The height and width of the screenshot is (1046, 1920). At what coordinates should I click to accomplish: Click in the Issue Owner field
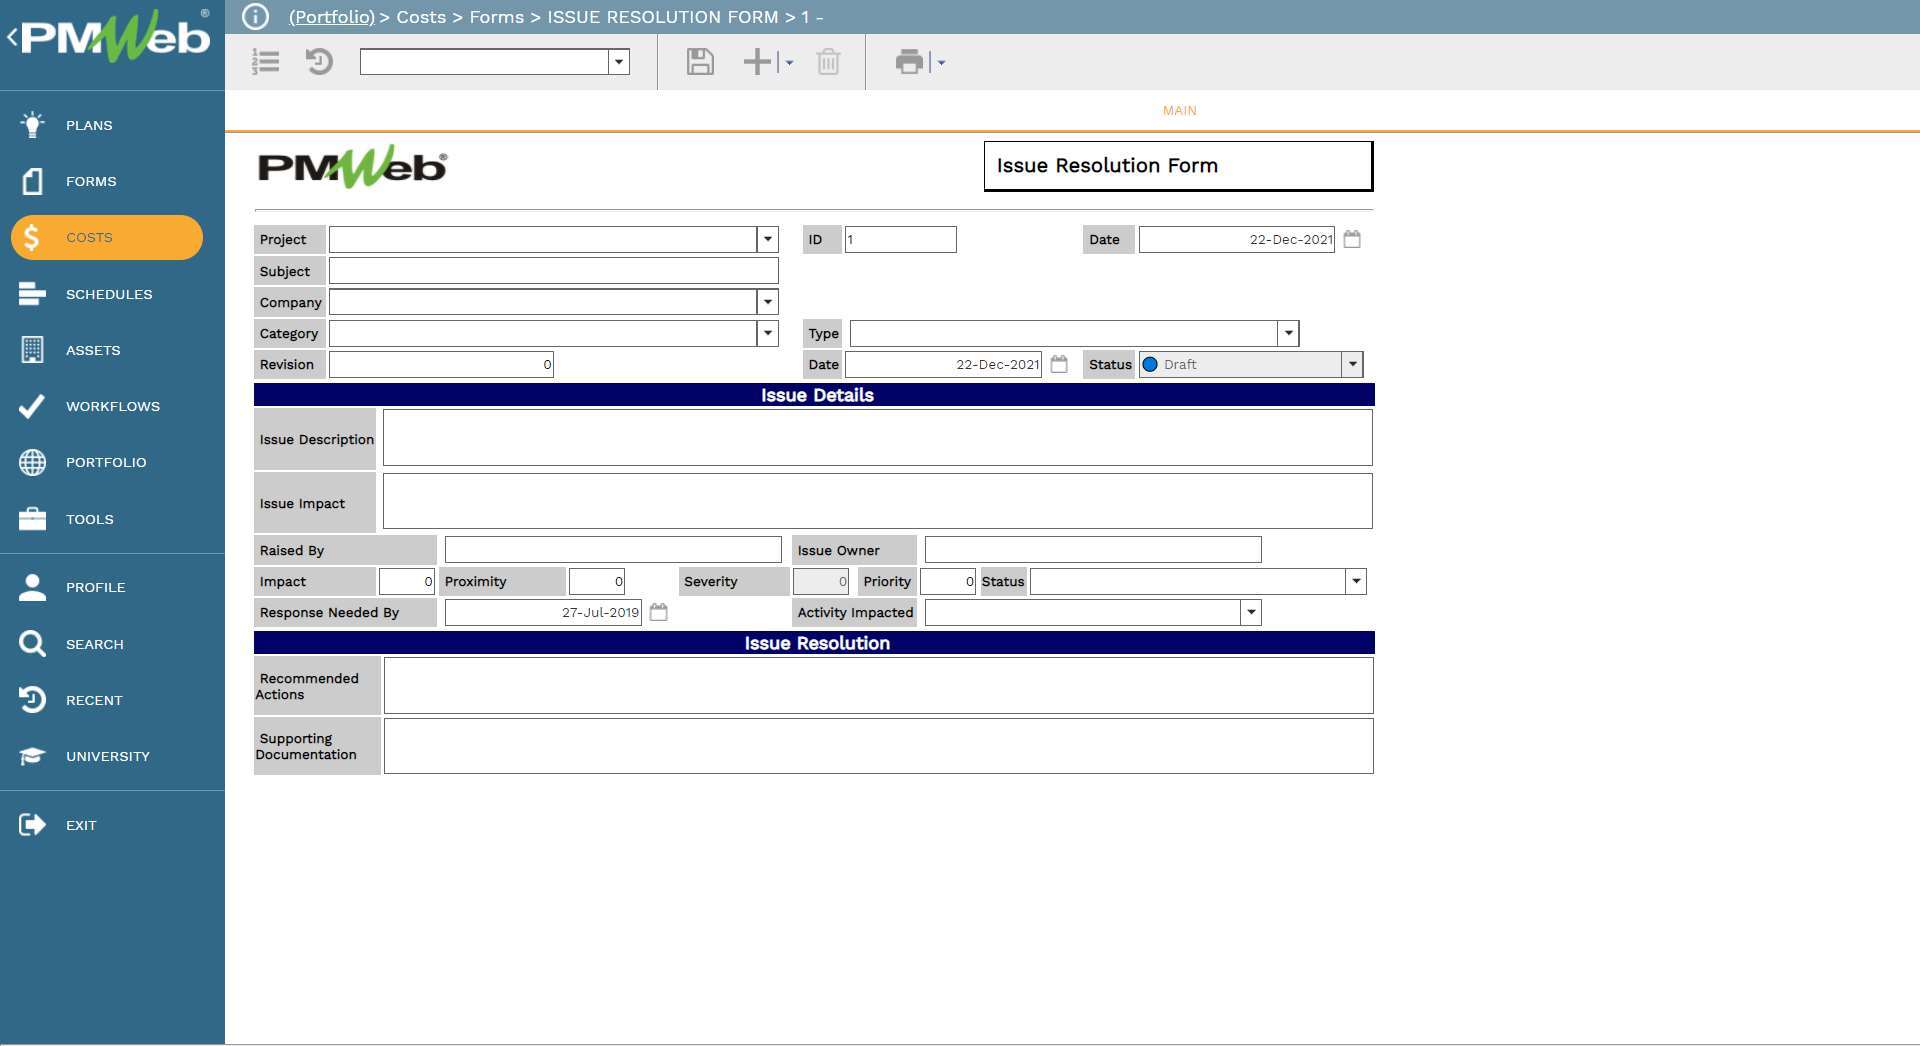click(1093, 549)
